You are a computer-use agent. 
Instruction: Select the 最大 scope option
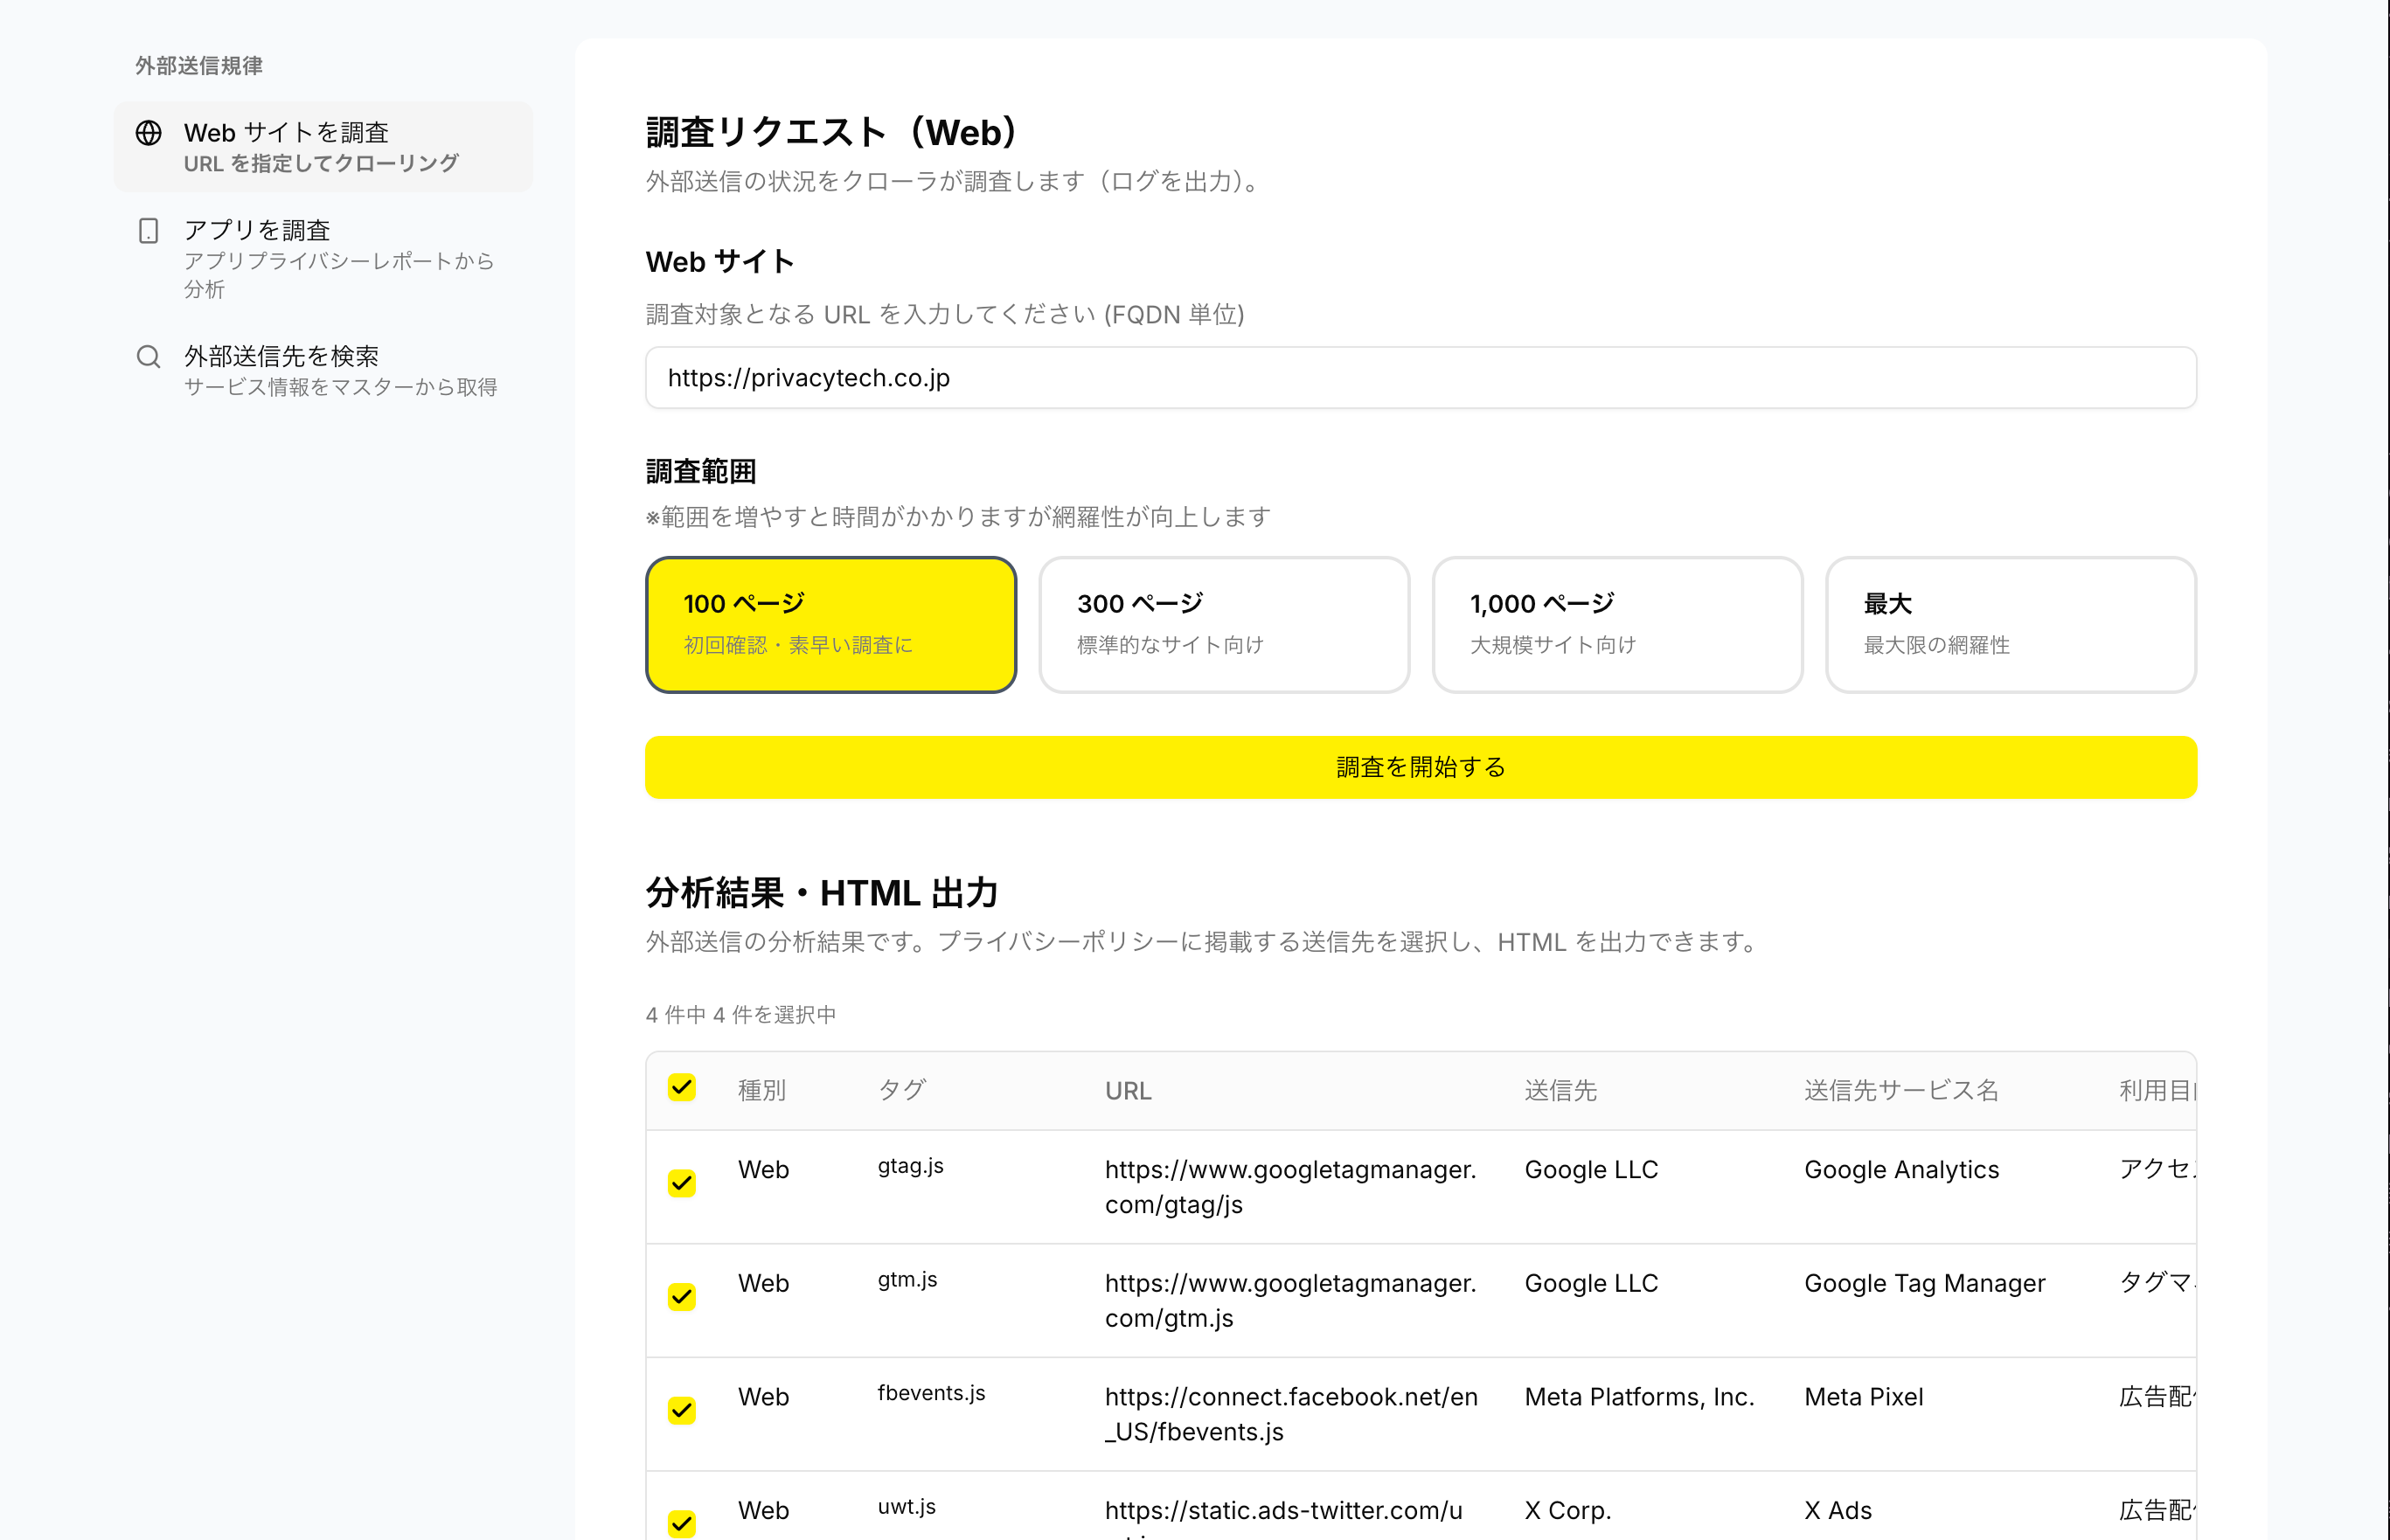point(2010,625)
